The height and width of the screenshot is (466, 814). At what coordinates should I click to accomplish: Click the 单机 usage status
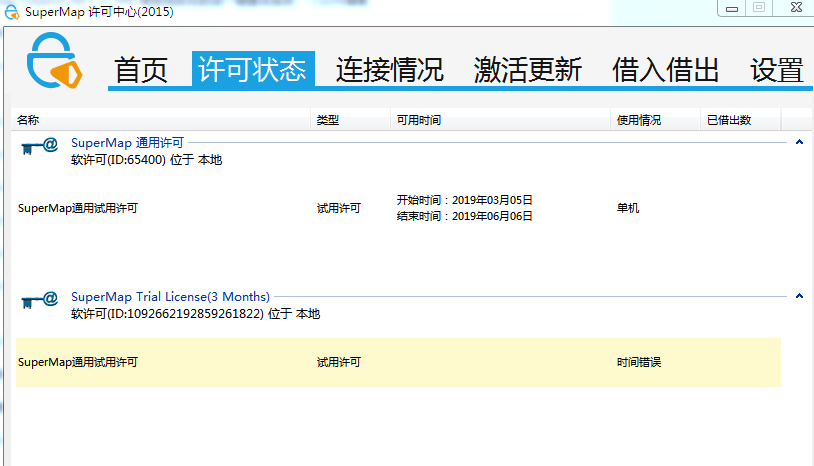pyautogui.click(x=628, y=208)
